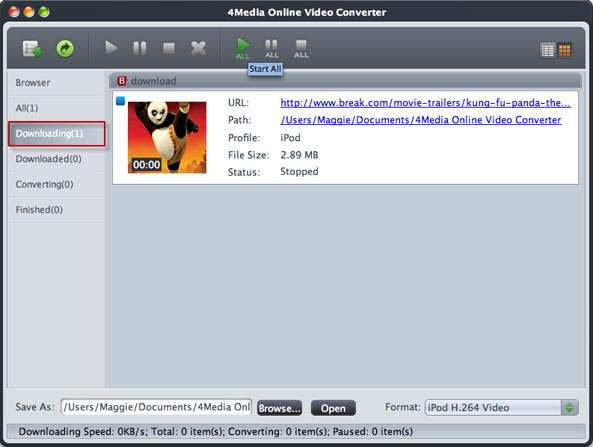Image resolution: width=593 pixels, height=447 pixels.
Task: Click the Format dropdown green arrow stepper
Action: [570, 408]
